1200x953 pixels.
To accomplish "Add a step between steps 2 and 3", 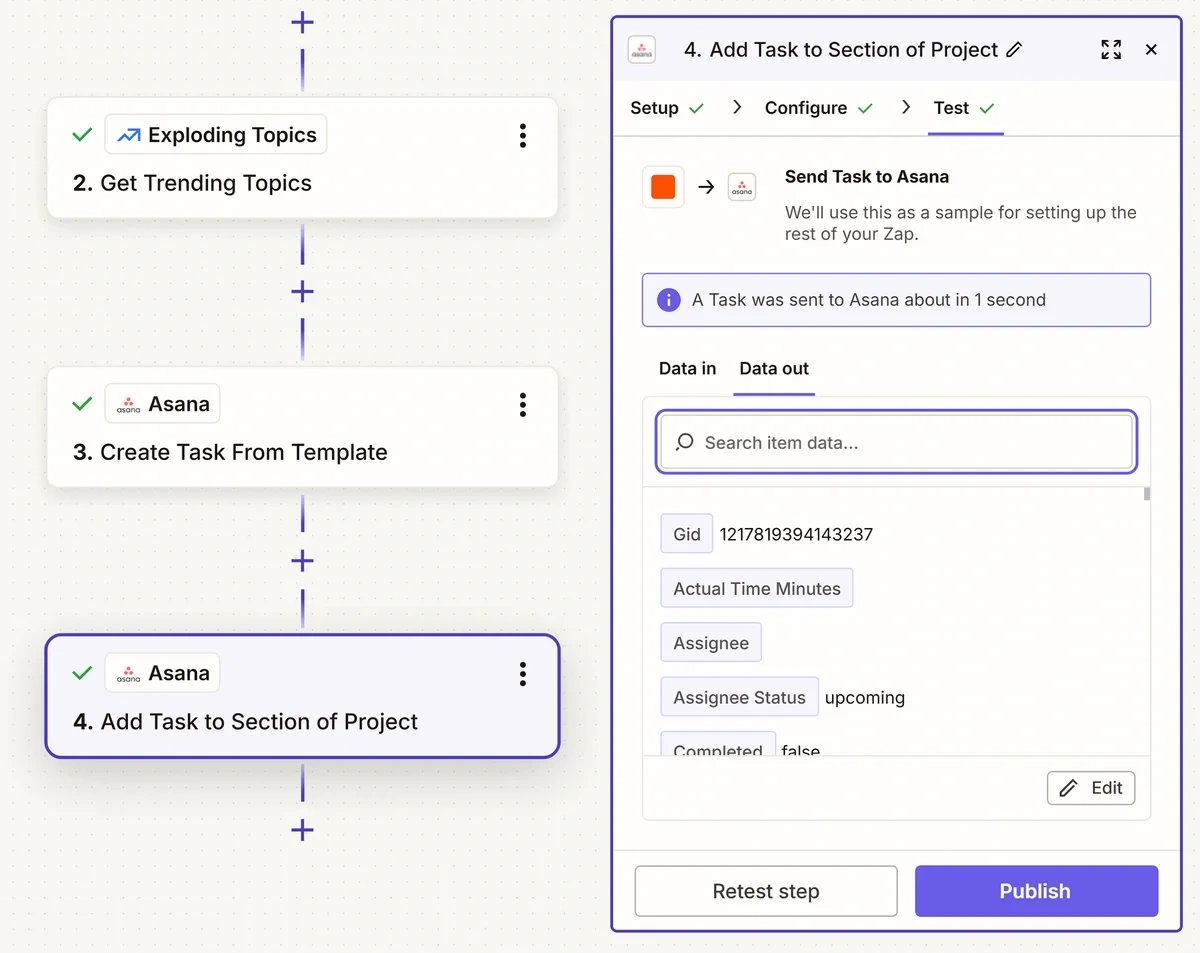I will pos(302,292).
